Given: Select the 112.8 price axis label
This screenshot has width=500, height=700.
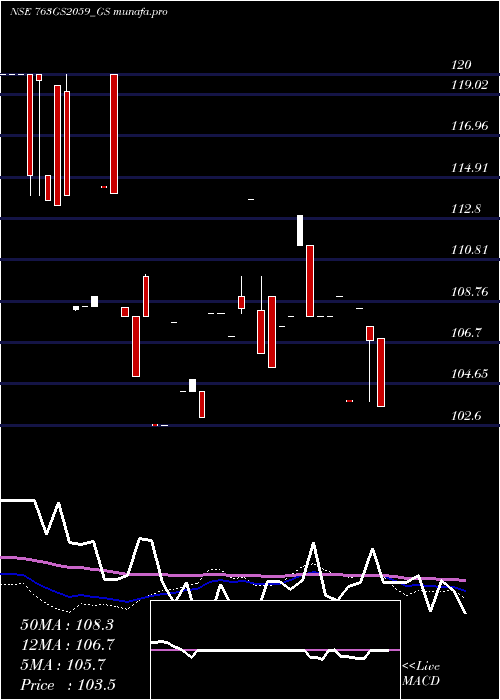Looking at the screenshot, I should (466, 209).
